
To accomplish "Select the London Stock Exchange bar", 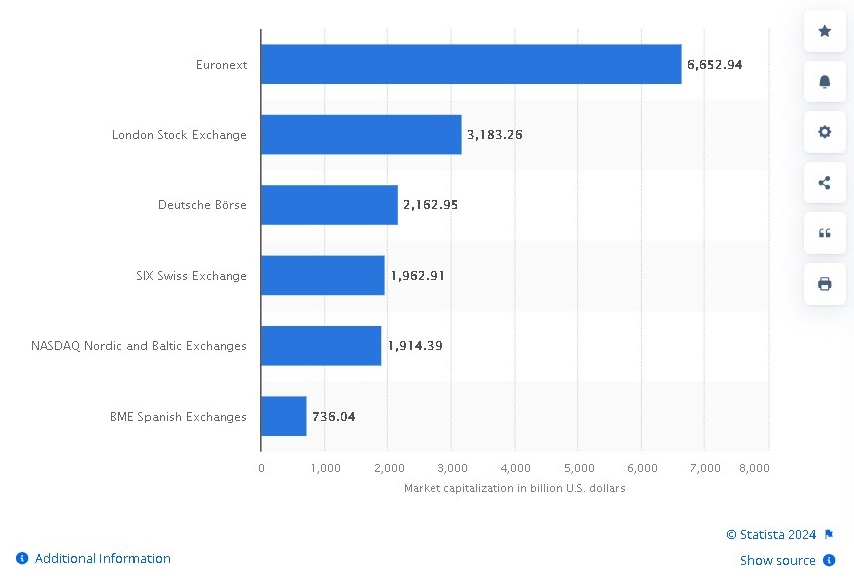I will (x=360, y=134).
